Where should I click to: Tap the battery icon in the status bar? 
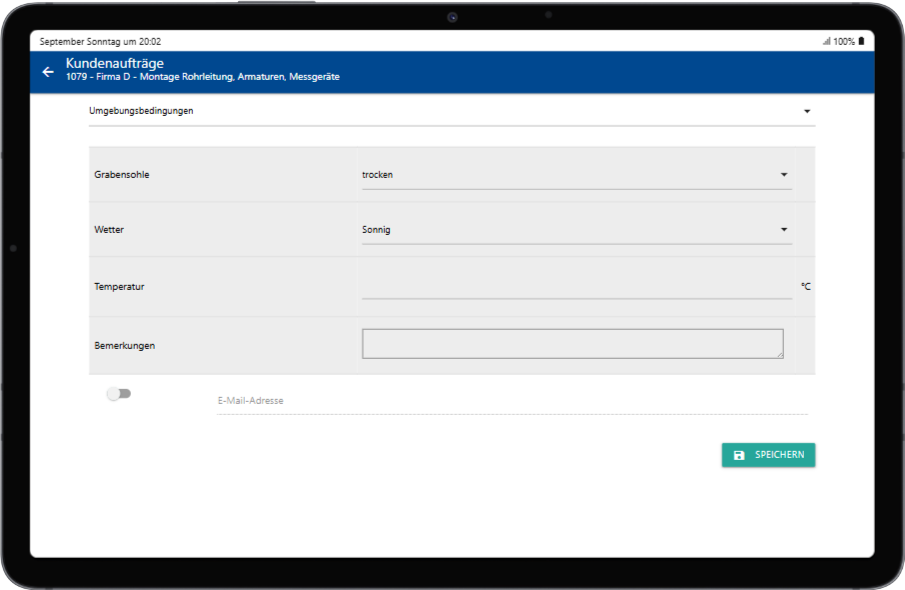(861, 42)
